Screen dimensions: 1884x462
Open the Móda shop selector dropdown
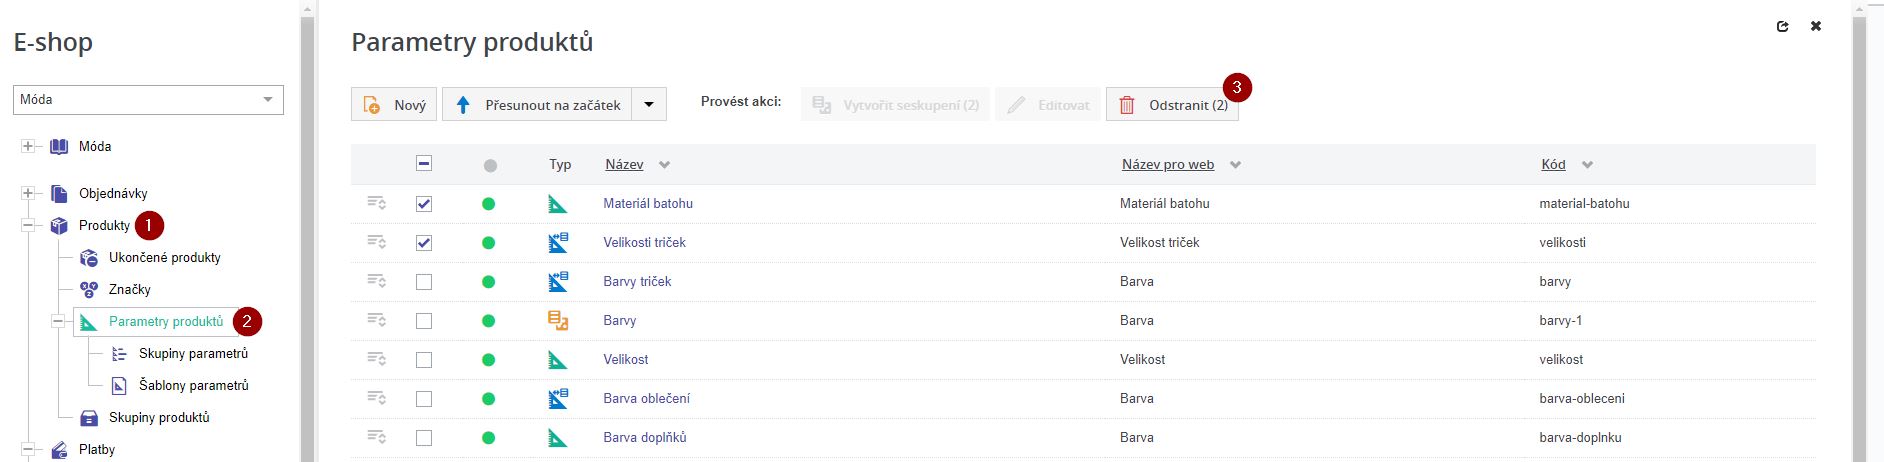coord(148,100)
